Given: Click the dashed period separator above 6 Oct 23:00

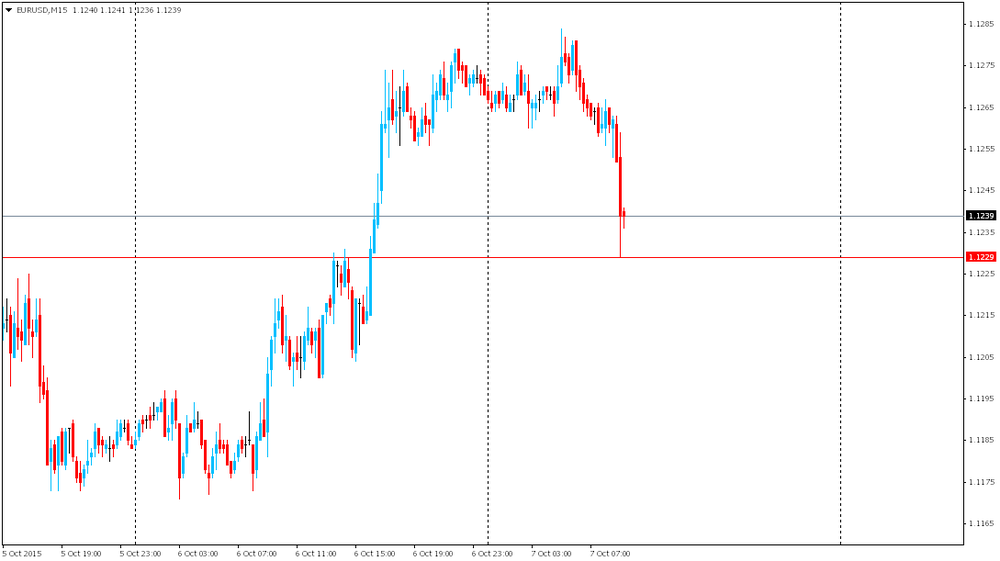Looking at the screenshot, I should (488, 300).
